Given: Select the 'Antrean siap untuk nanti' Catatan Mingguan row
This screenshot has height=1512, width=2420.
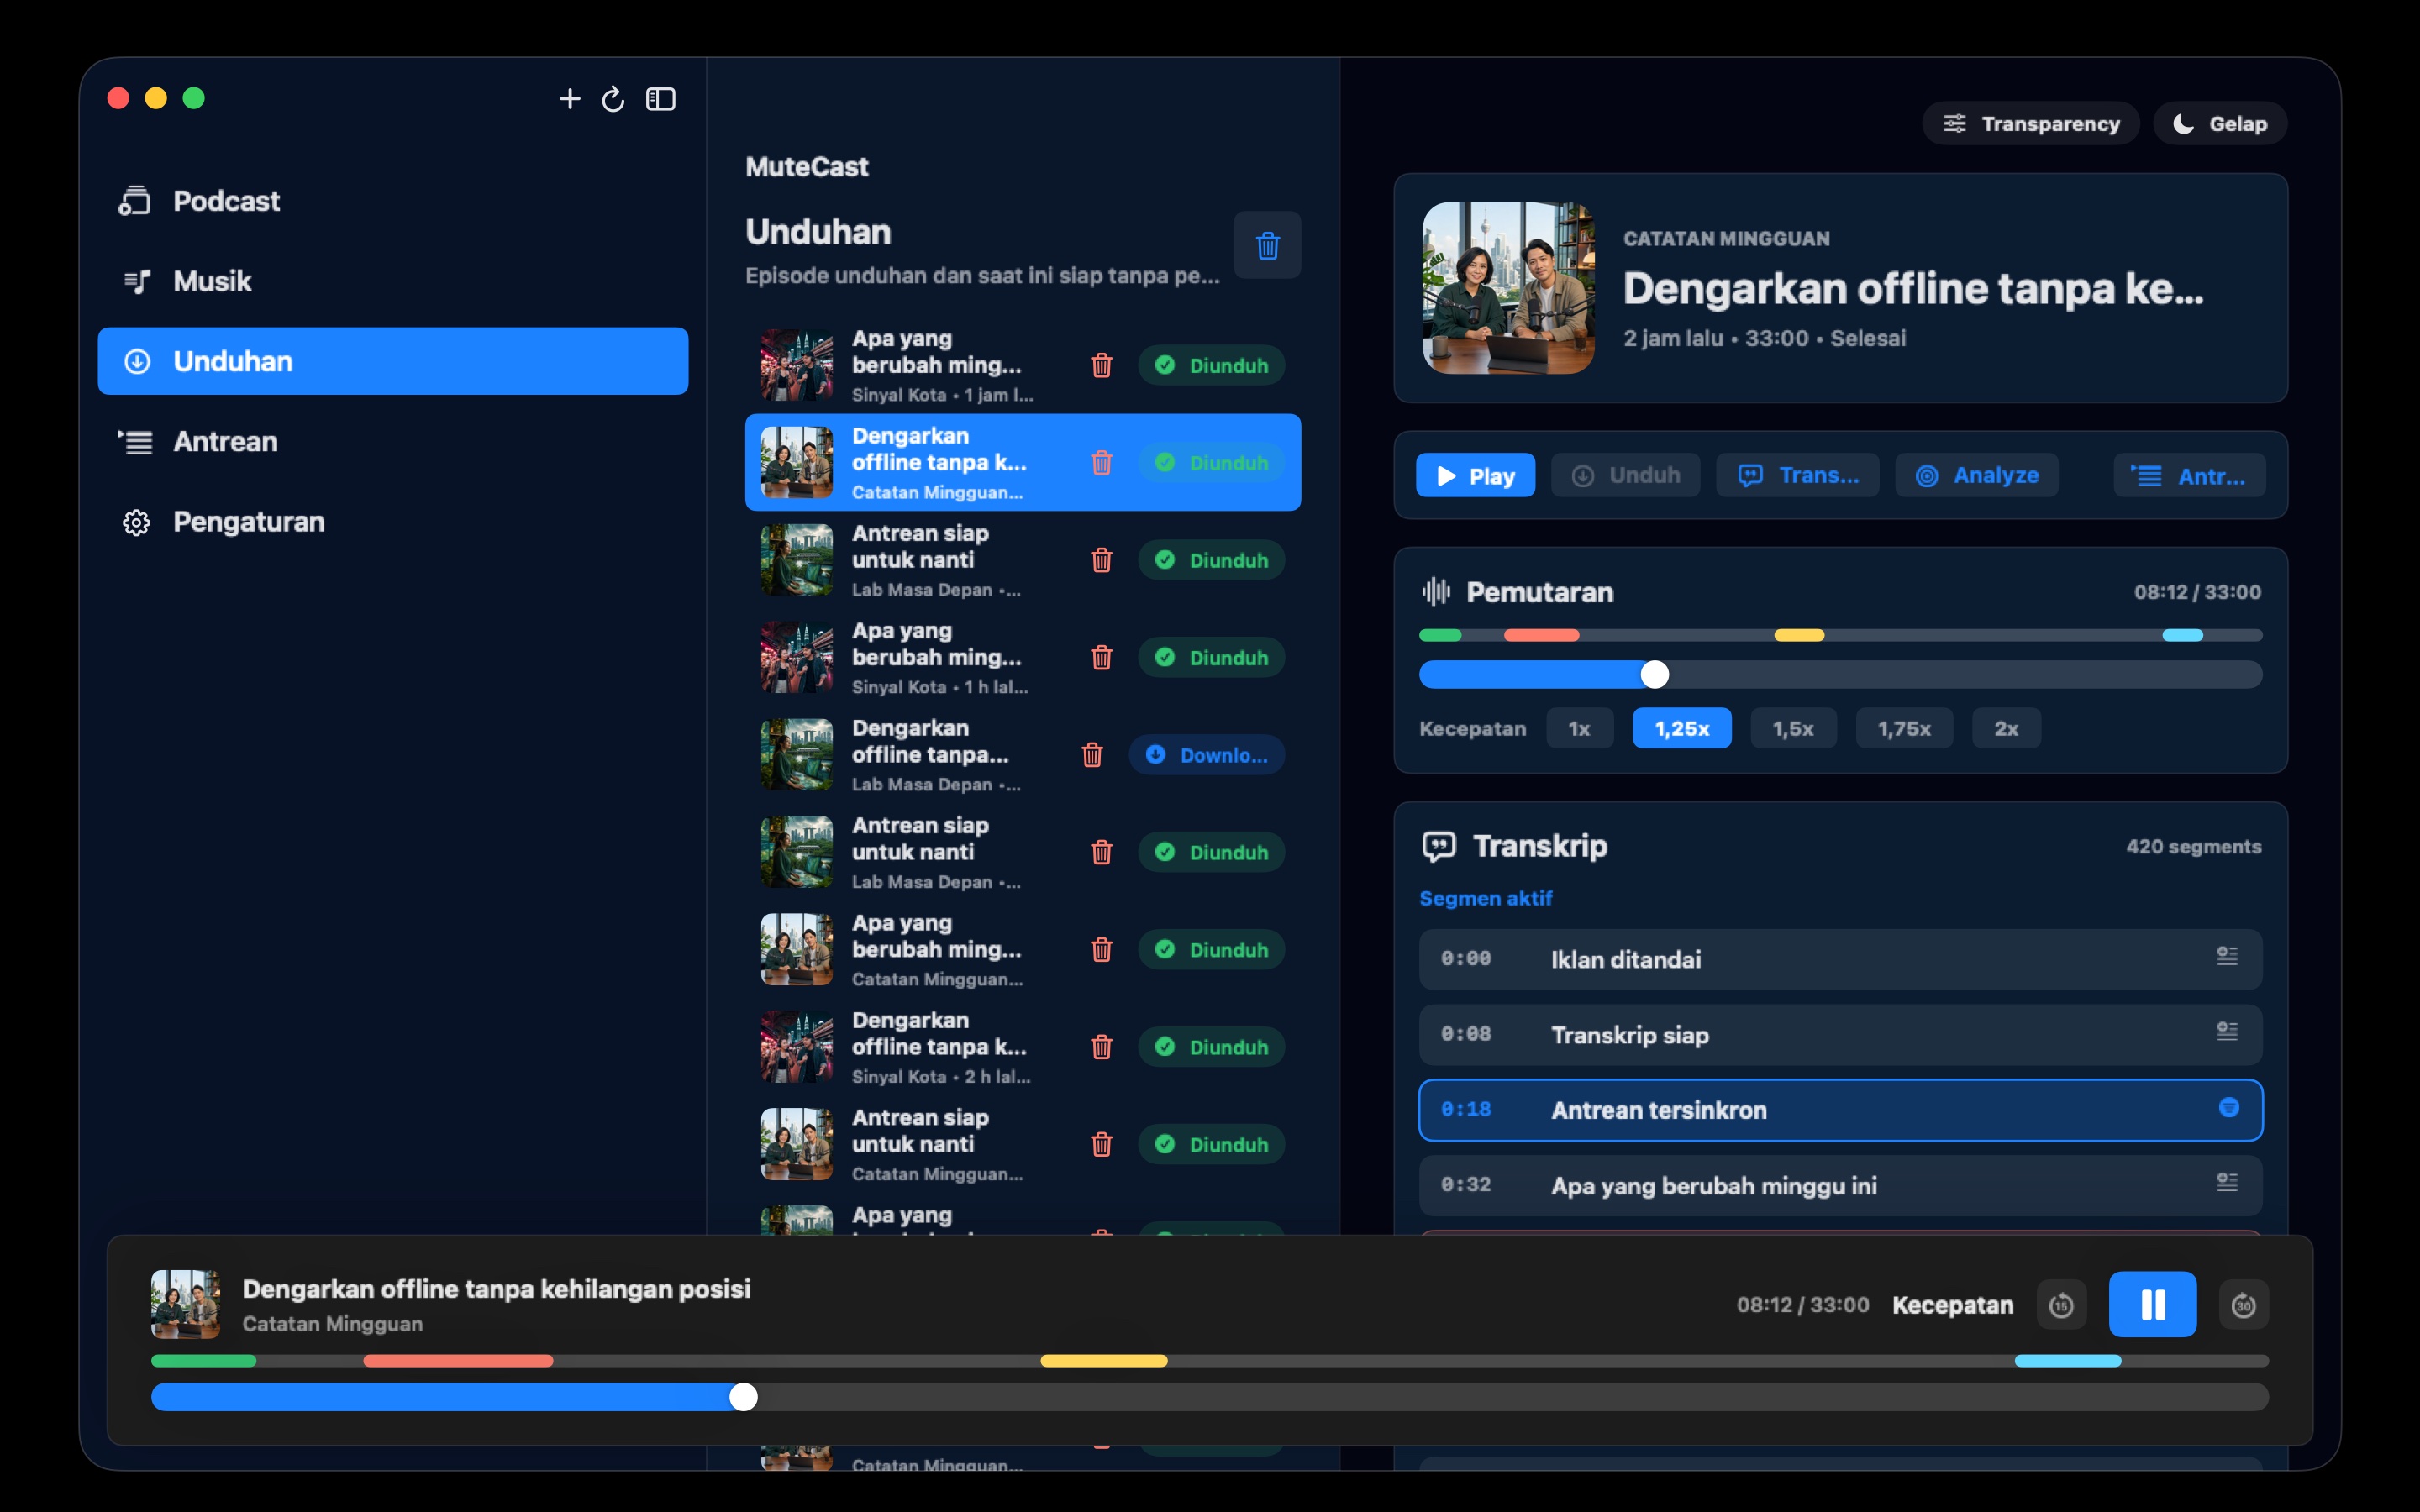Looking at the screenshot, I should coord(1022,1144).
